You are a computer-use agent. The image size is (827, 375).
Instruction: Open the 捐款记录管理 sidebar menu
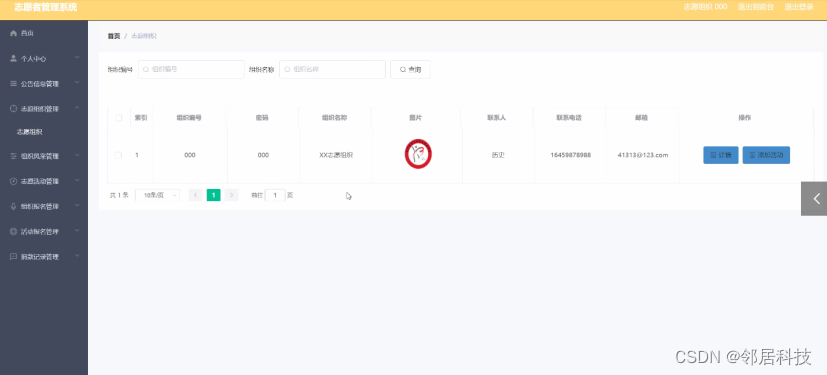click(x=44, y=256)
